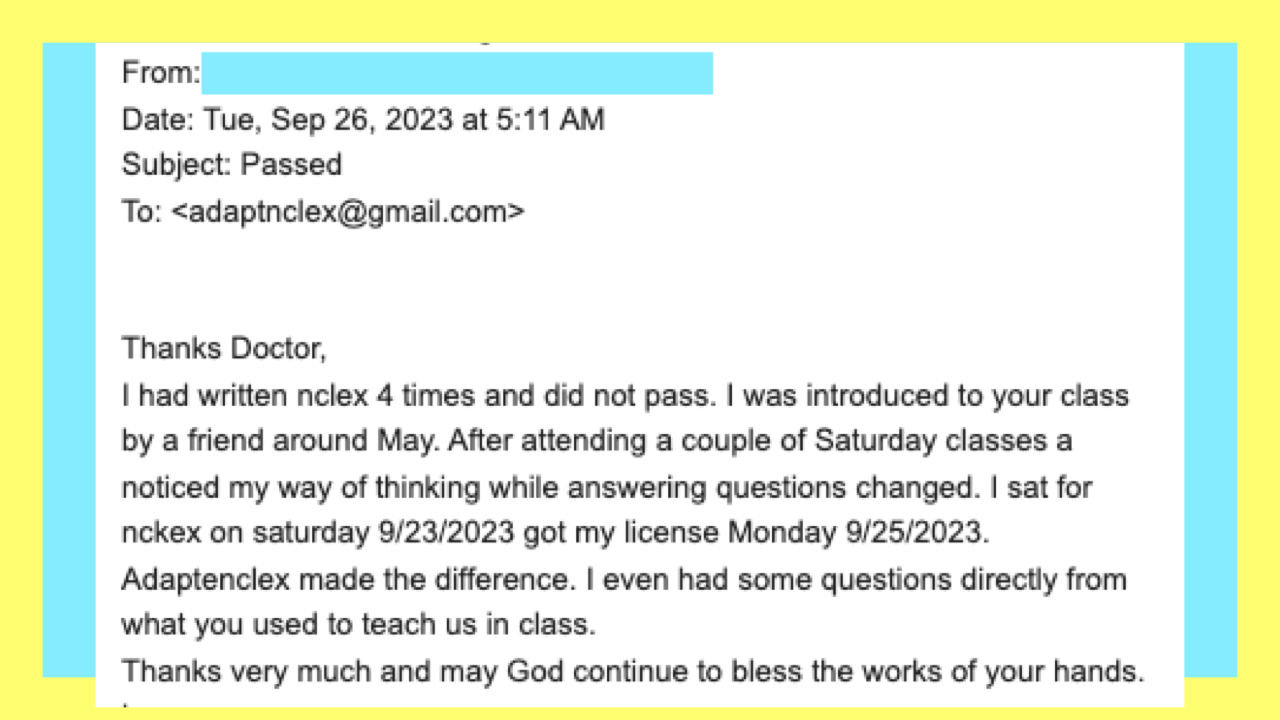Click the "From:" header label
This screenshot has height=720, width=1280.
point(161,73)
